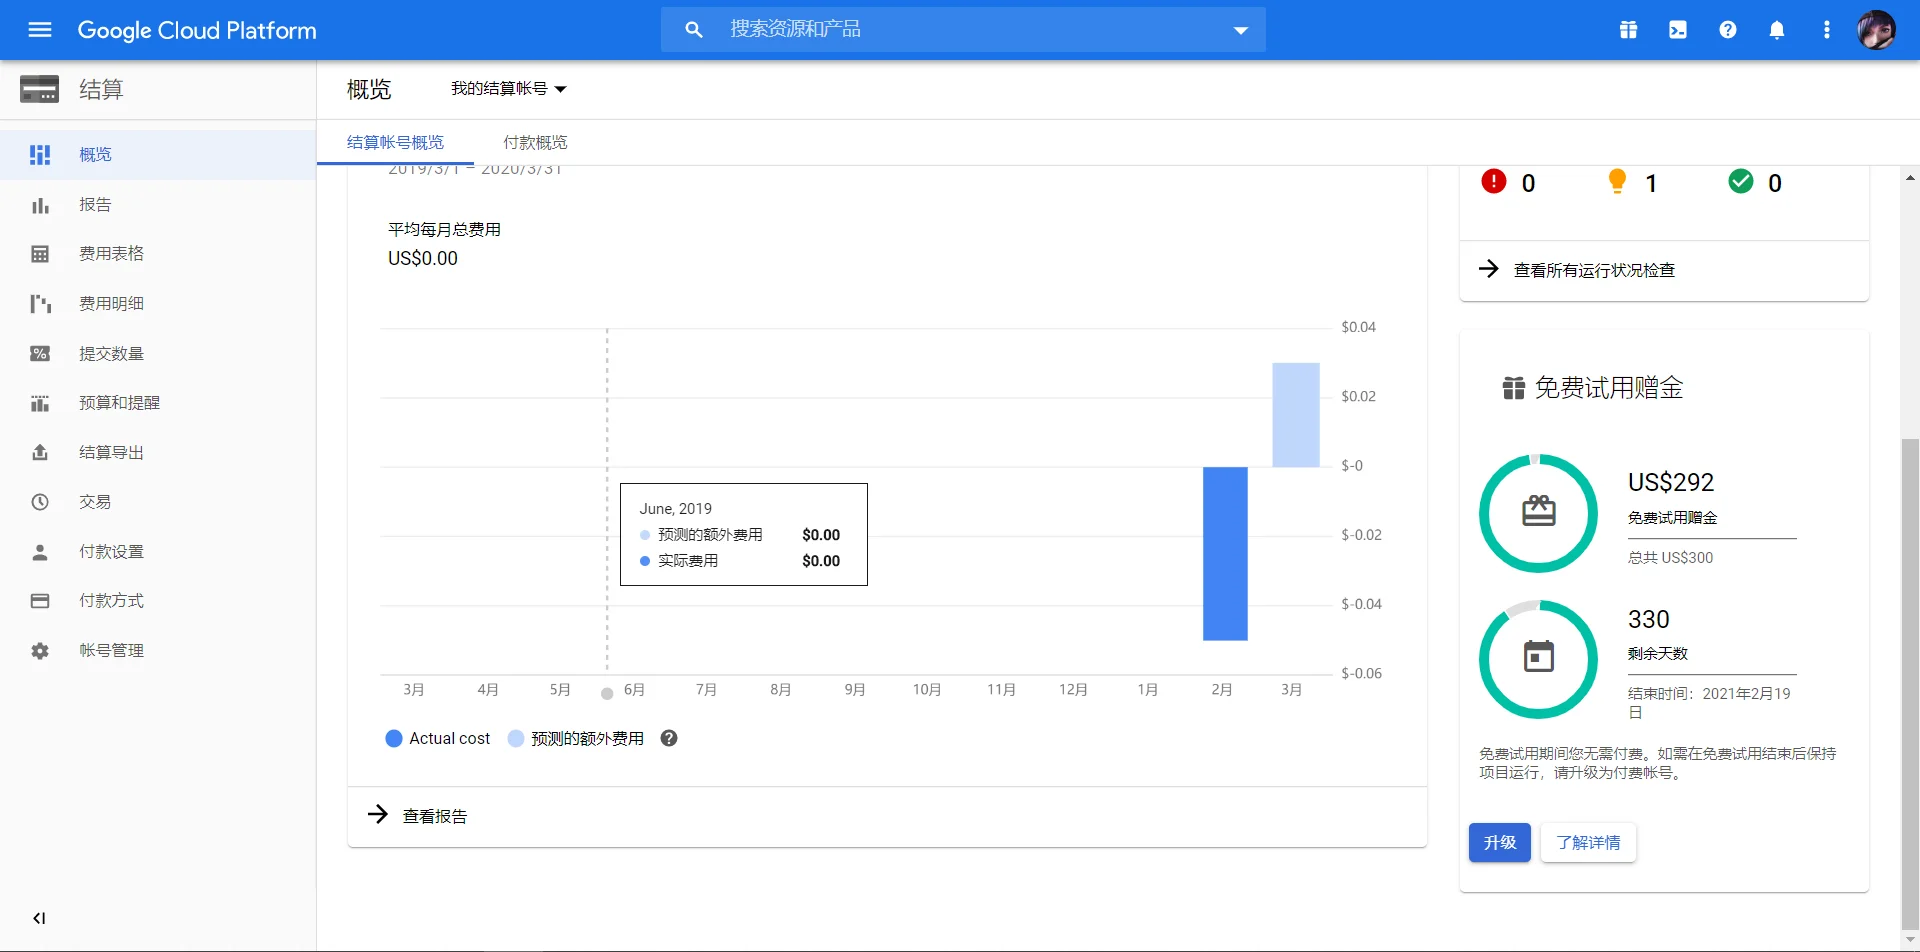Click the light blue March forecast bar

point(1296,414)
